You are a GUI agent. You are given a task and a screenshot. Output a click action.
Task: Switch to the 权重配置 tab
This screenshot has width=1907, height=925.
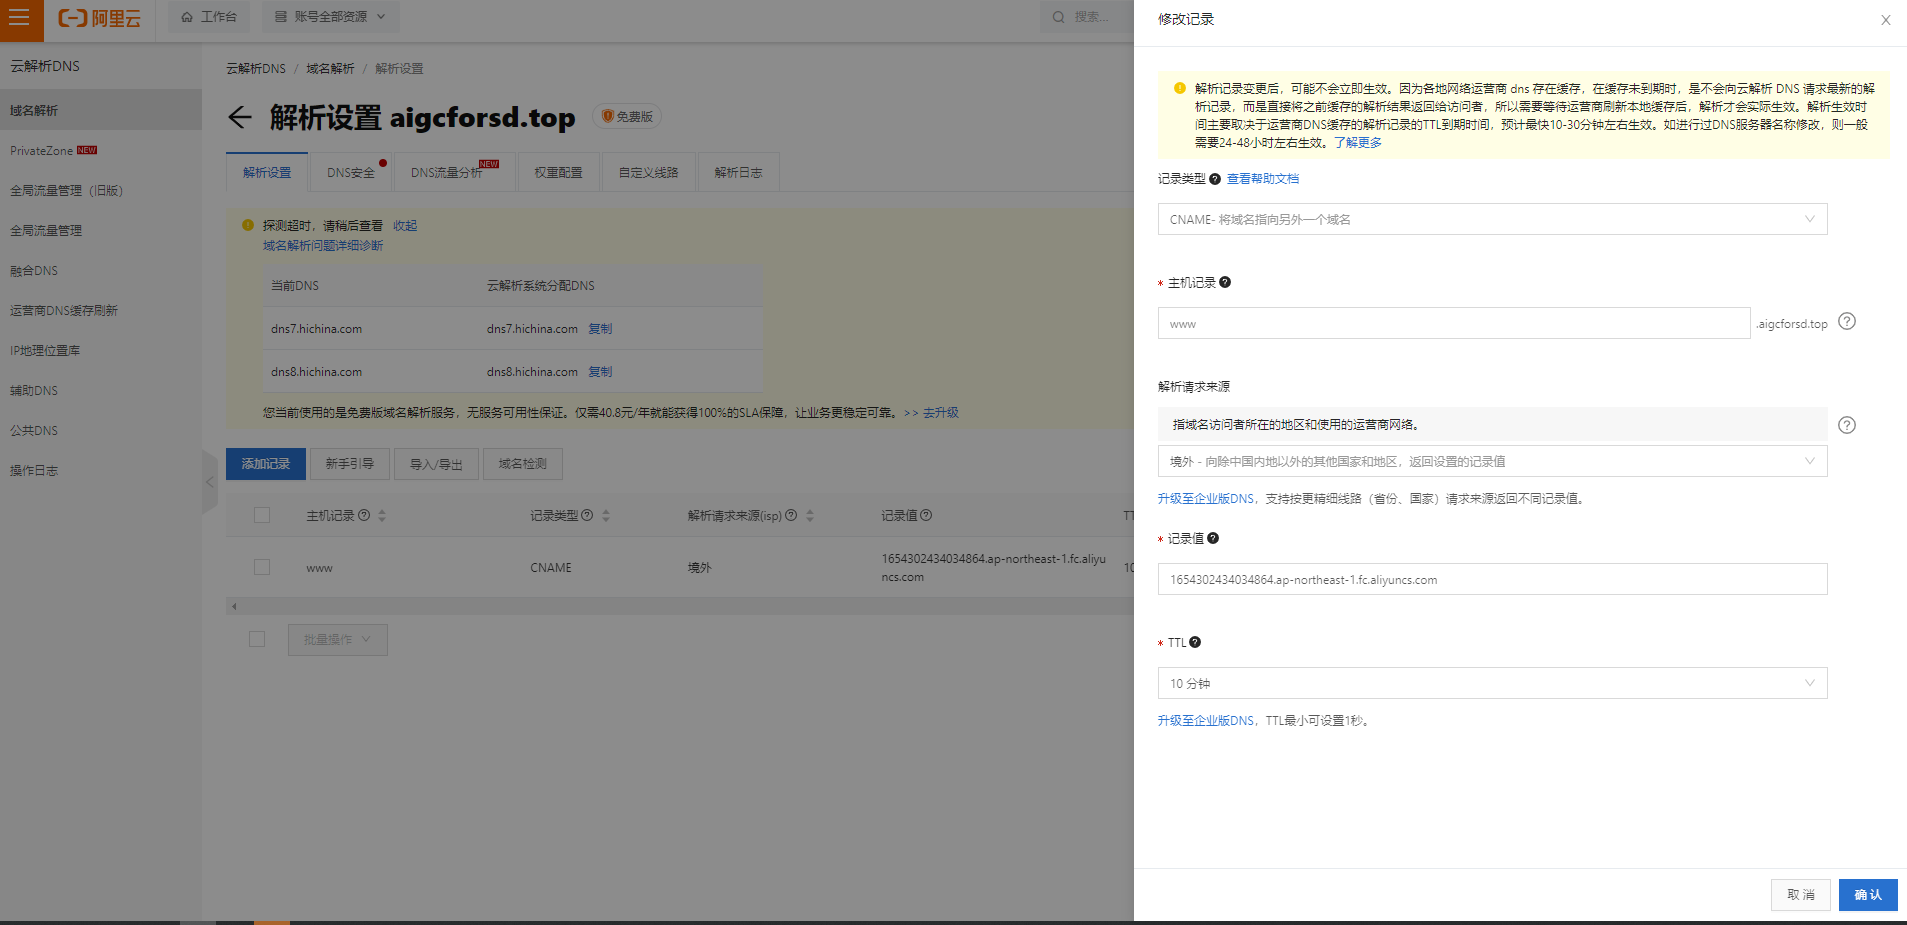(x=558, y=172)
